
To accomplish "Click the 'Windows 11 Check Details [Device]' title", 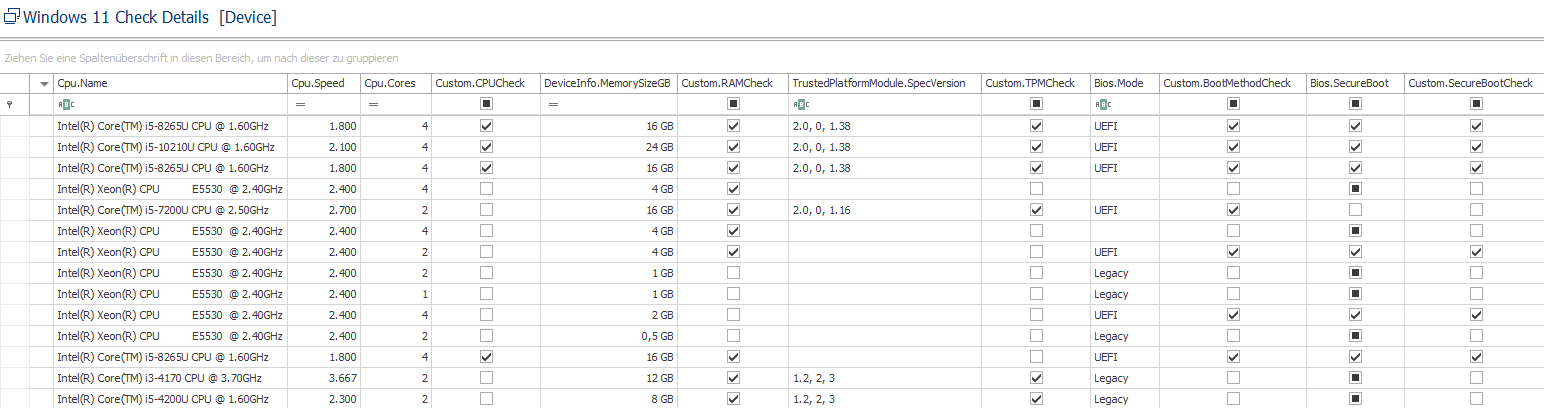I will [149, 18].
